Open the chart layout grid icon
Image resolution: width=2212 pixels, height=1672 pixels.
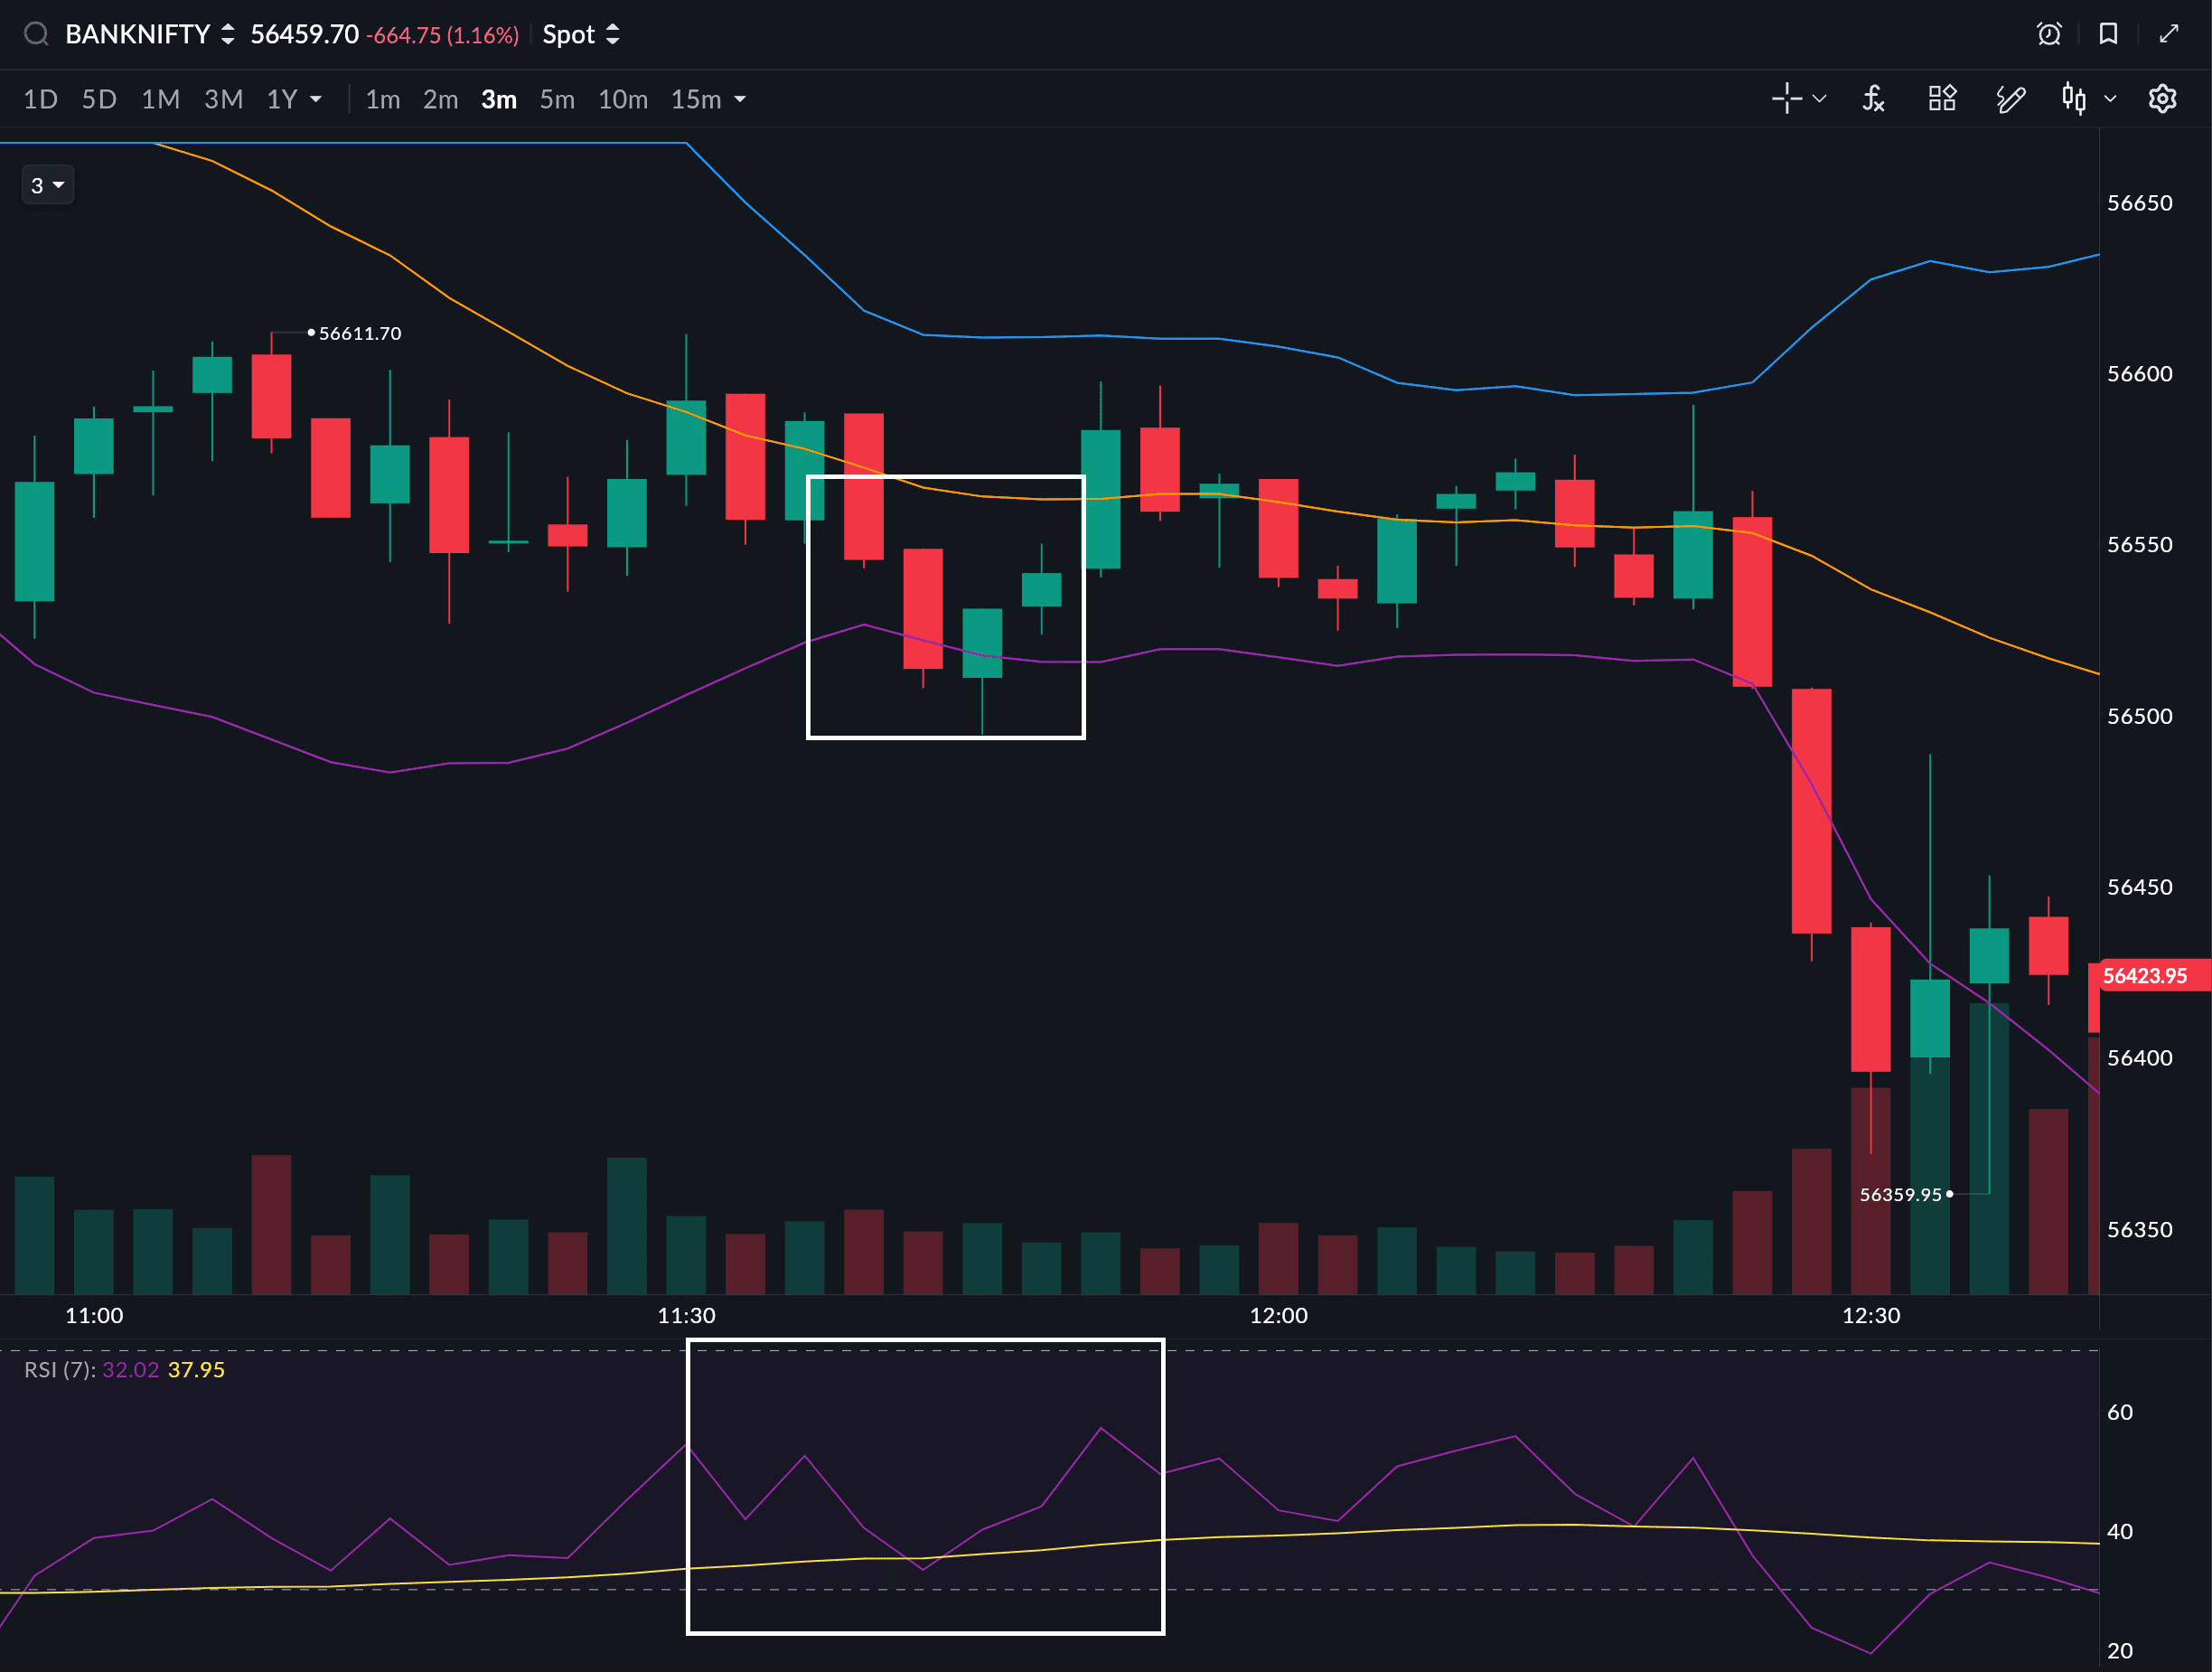point(1942,99)
